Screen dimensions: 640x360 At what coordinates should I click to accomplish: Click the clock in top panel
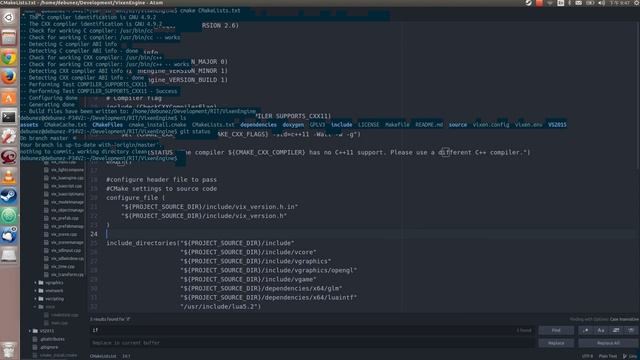620,3
